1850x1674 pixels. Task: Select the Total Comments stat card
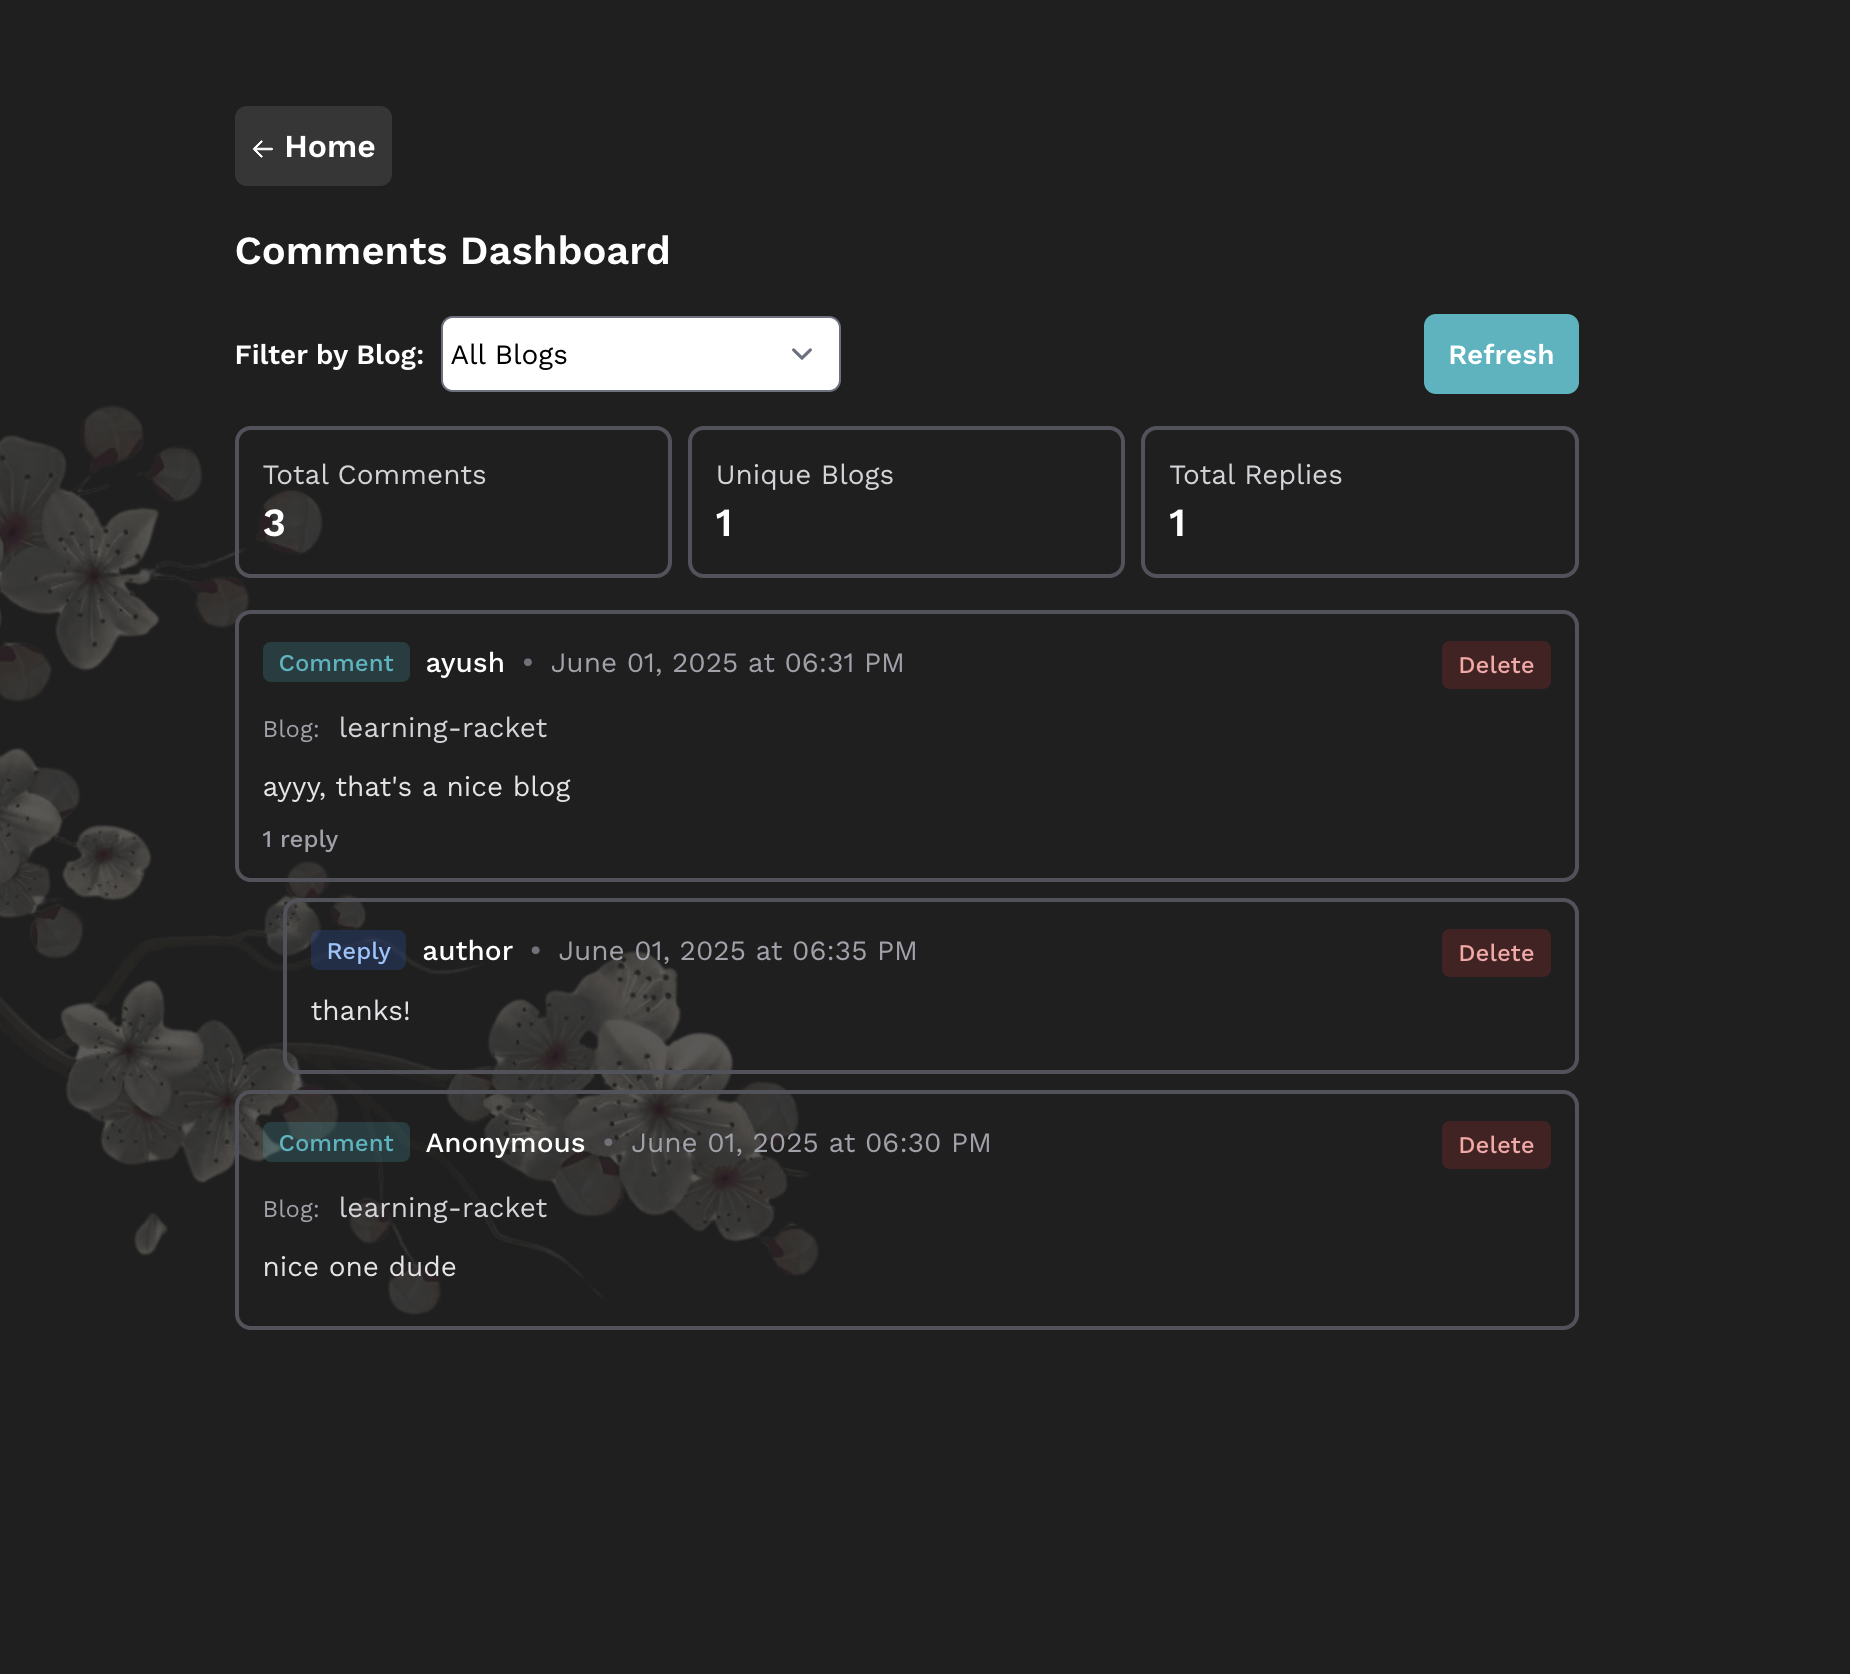tap(453, 502)
